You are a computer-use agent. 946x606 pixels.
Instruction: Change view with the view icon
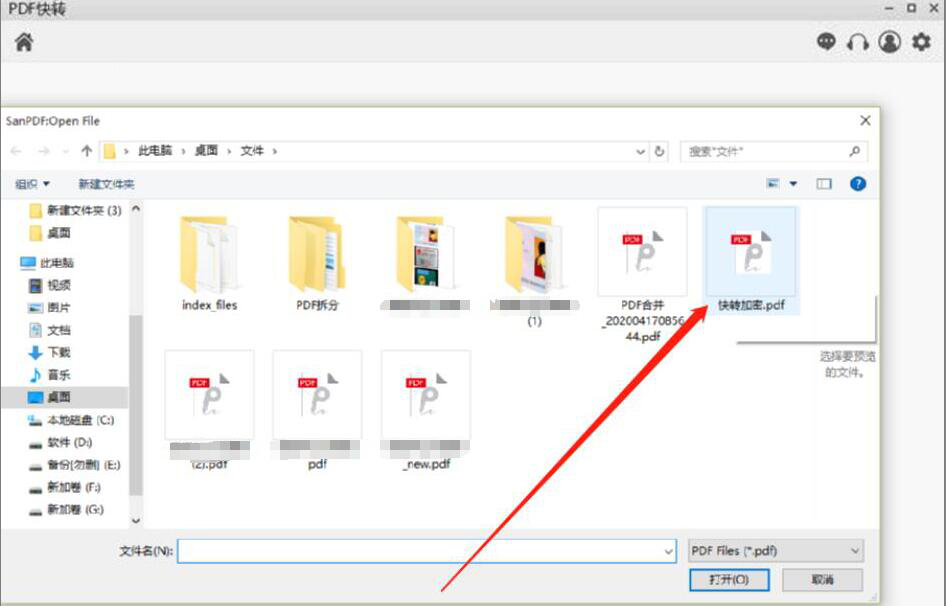point(773,183)
